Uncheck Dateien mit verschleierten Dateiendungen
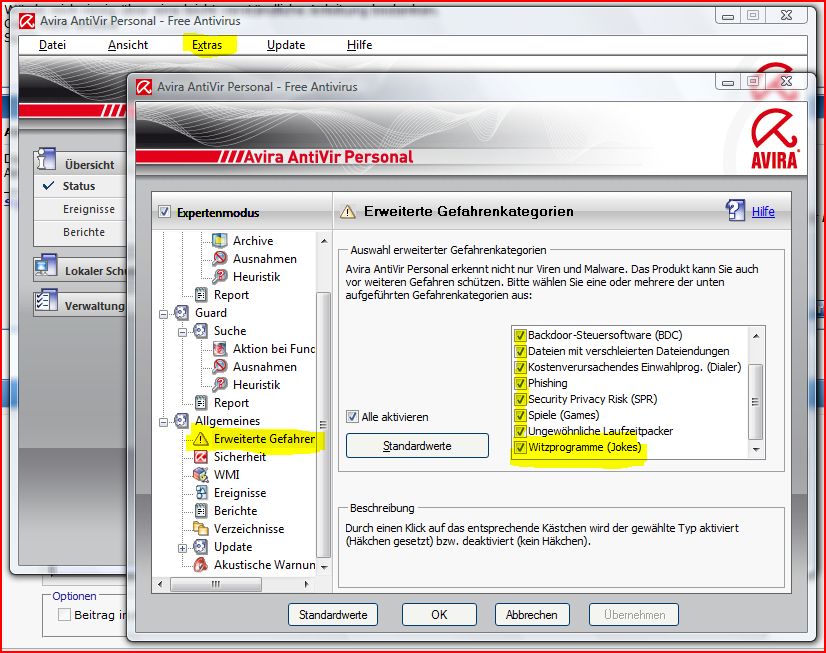The image size is (826, 653). point(520,351)
